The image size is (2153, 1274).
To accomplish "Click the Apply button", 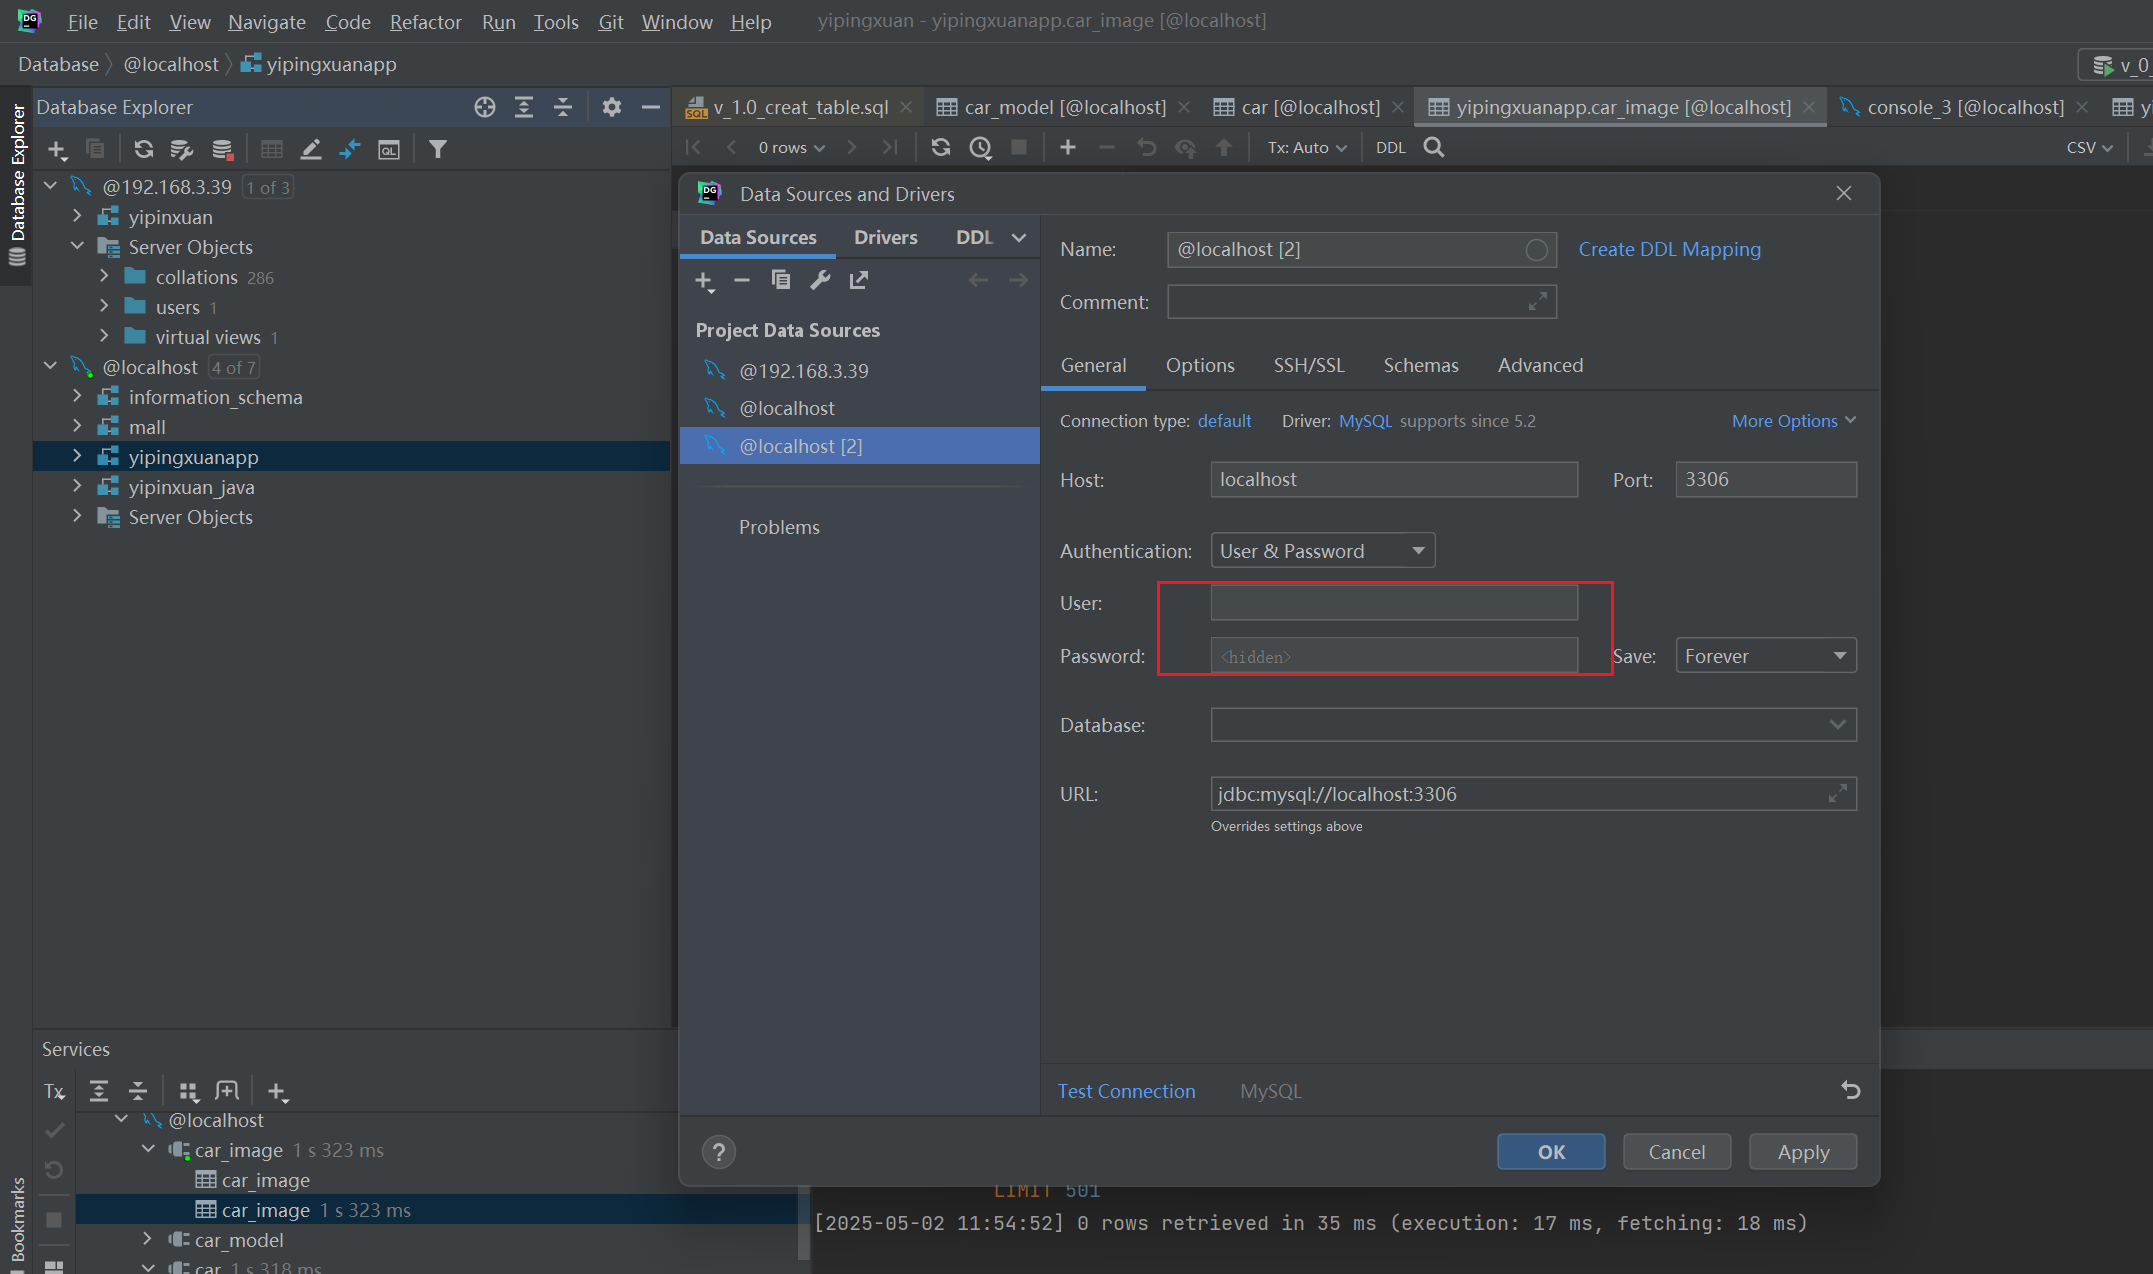I will pyautogui.click(x=1802, y=1152).
